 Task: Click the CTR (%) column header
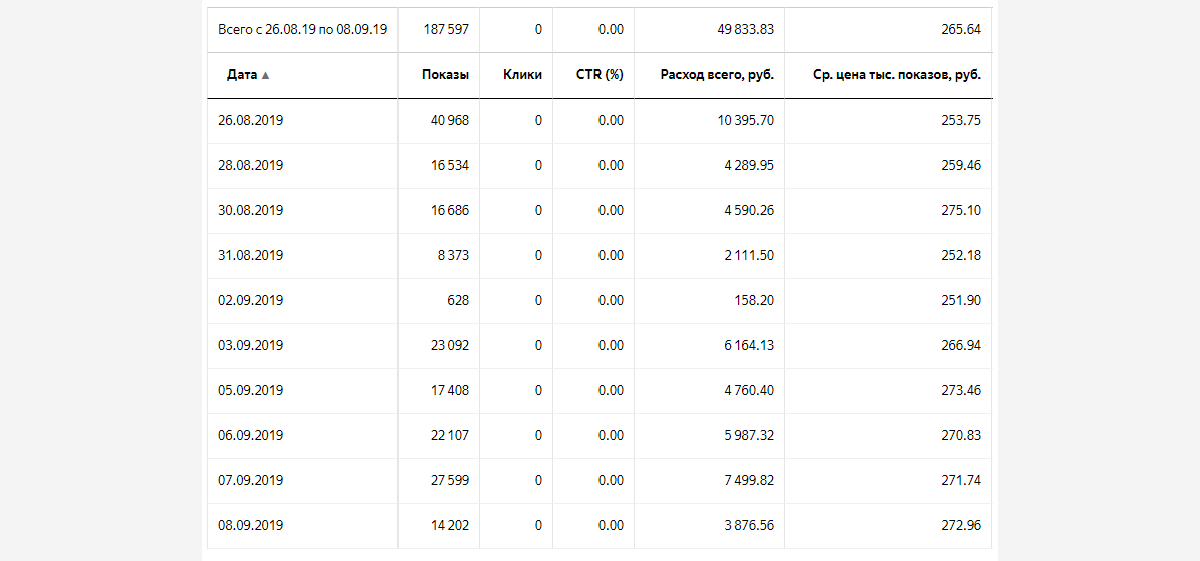click(600, 75)
